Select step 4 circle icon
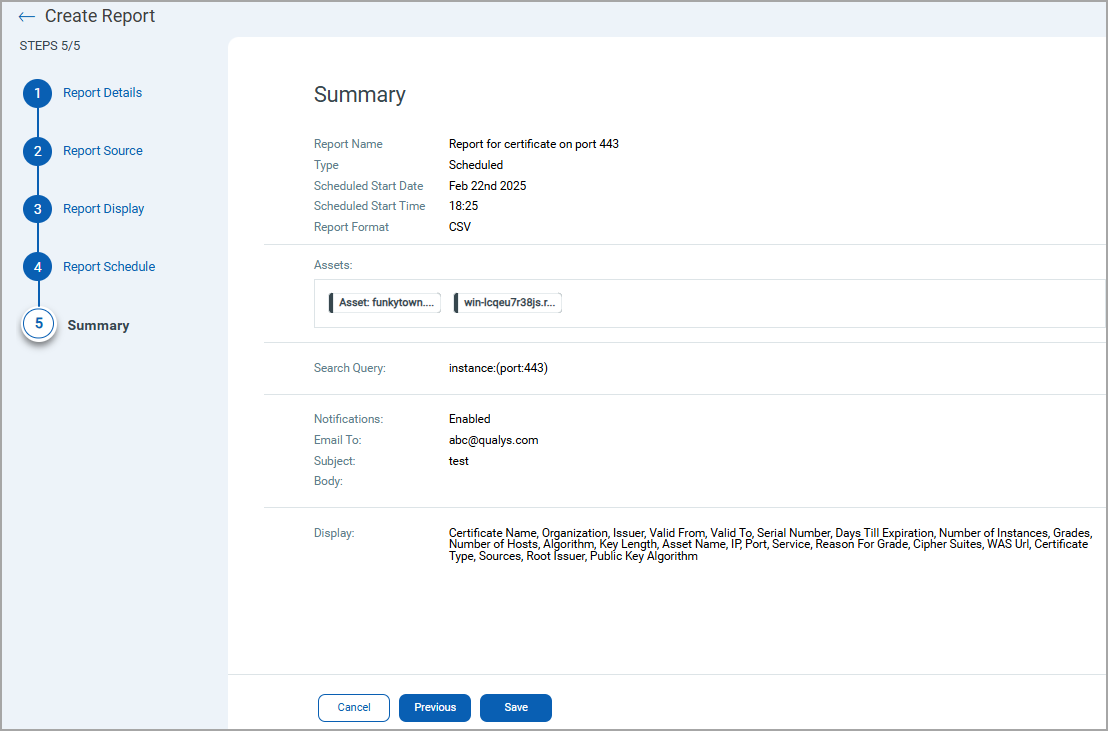 click(x=37, y=267)
